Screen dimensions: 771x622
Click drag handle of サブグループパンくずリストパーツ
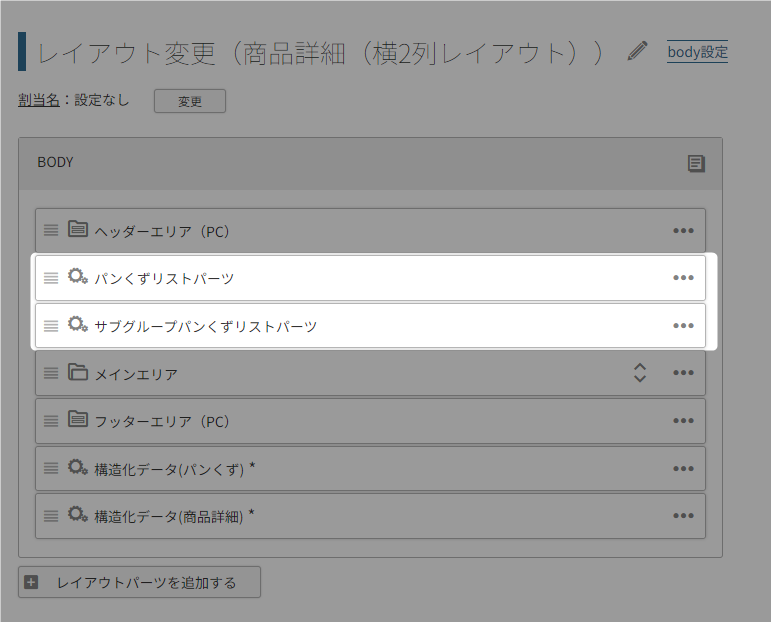point(51,326)
